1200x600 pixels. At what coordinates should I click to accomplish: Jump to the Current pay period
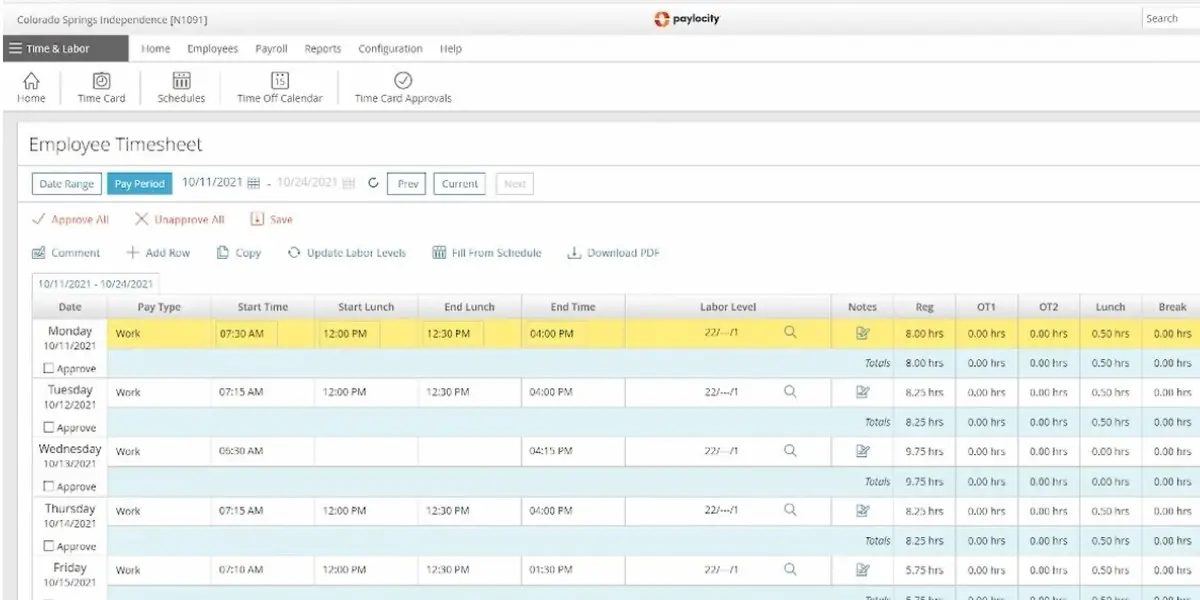tap(460, 184)
